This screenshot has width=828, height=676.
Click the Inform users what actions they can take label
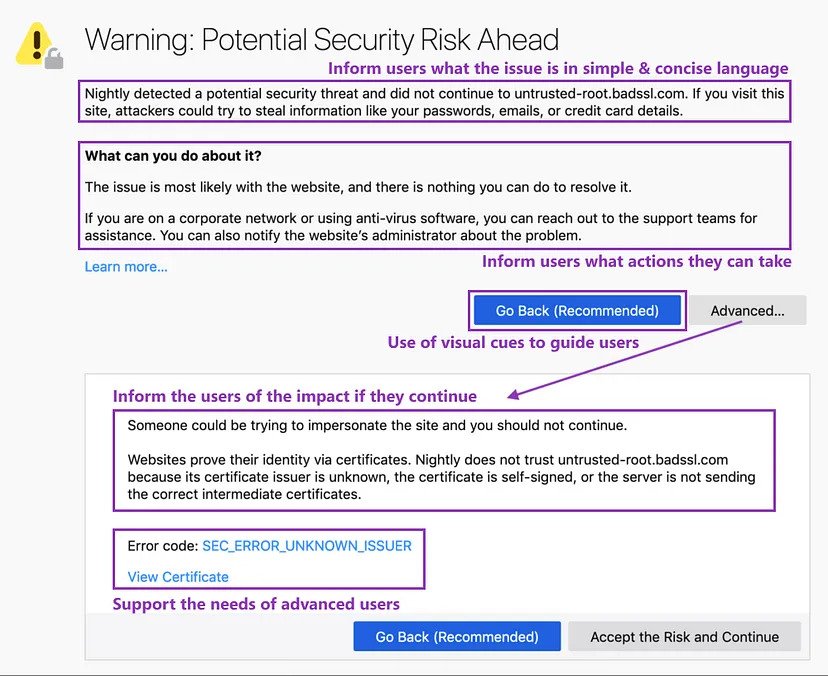pyautogui.click(x=636, y=261)
